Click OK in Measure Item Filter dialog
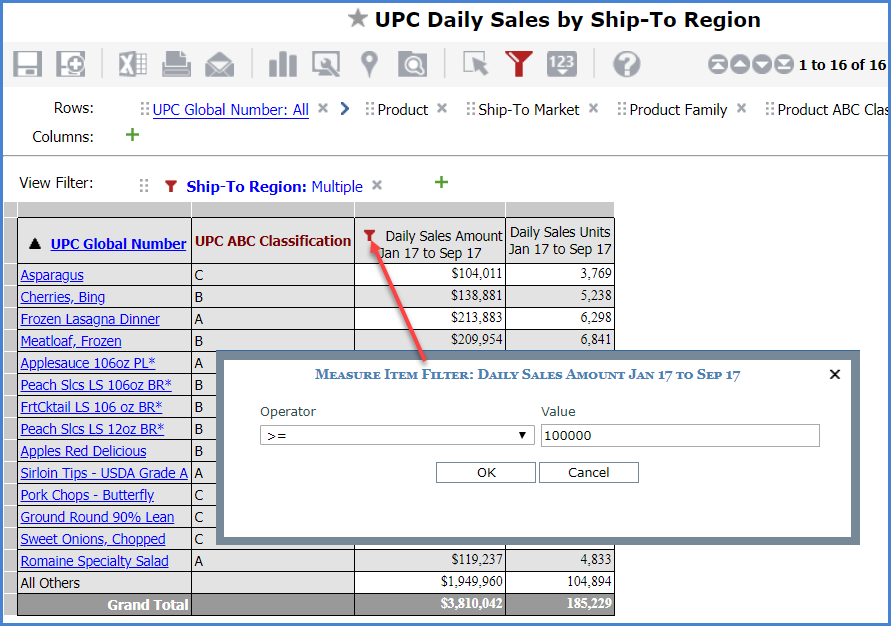891x626 pixels. coord(486,472)
